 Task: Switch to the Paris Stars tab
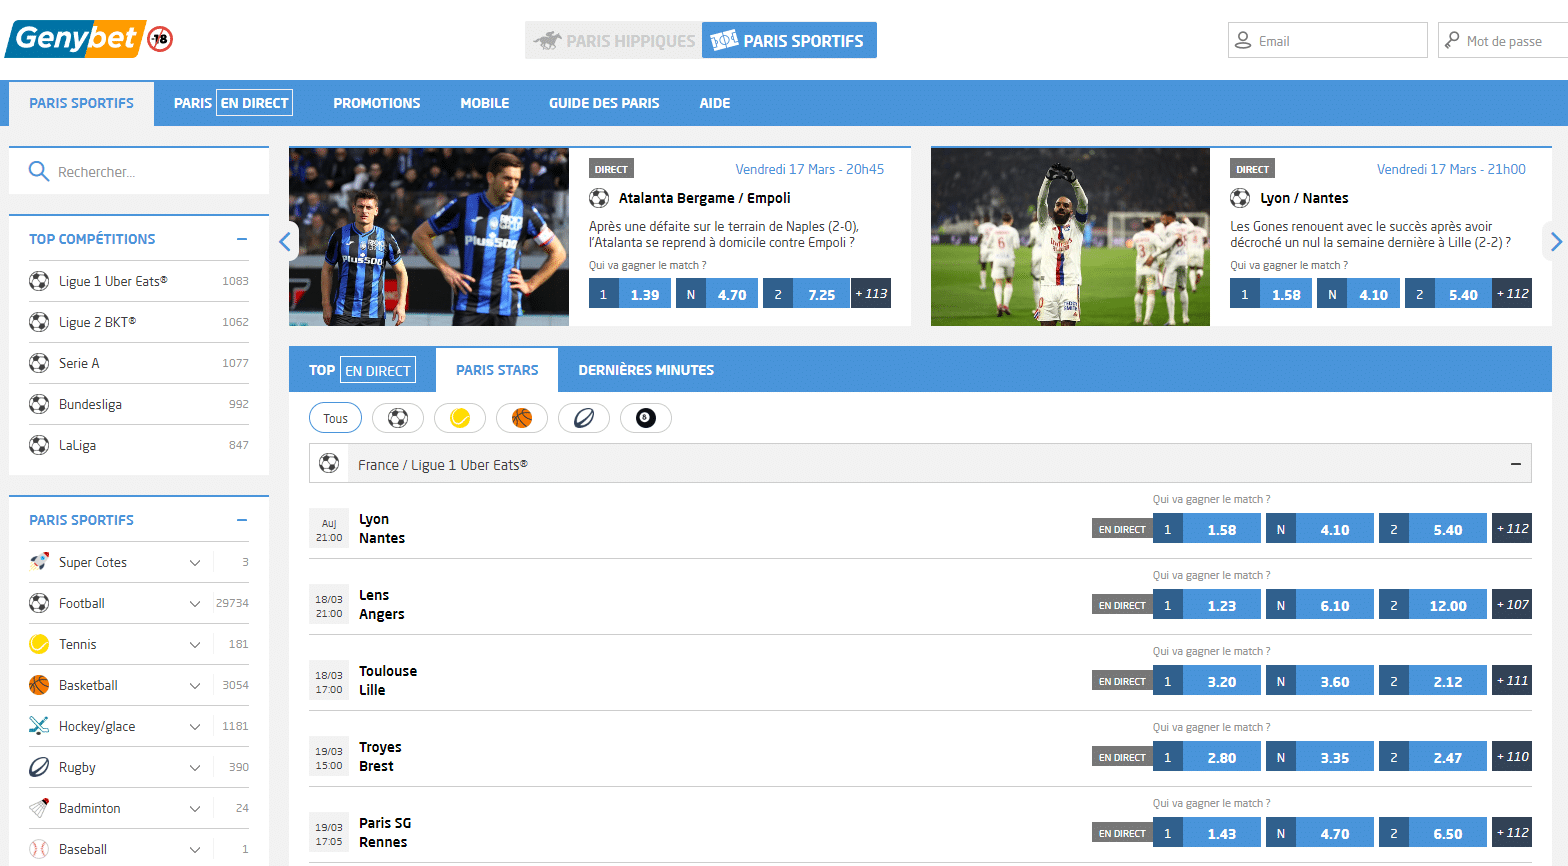(x=497, y=370)
